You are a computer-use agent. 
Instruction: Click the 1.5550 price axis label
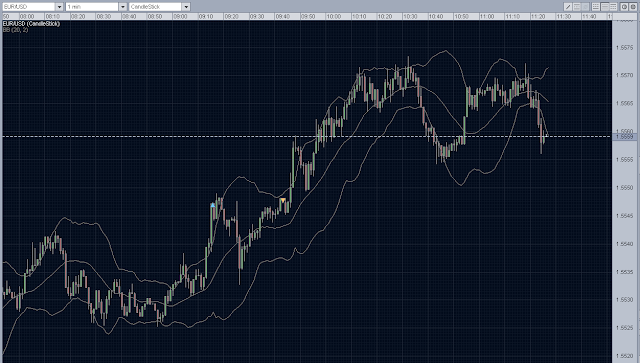[624, 187]
